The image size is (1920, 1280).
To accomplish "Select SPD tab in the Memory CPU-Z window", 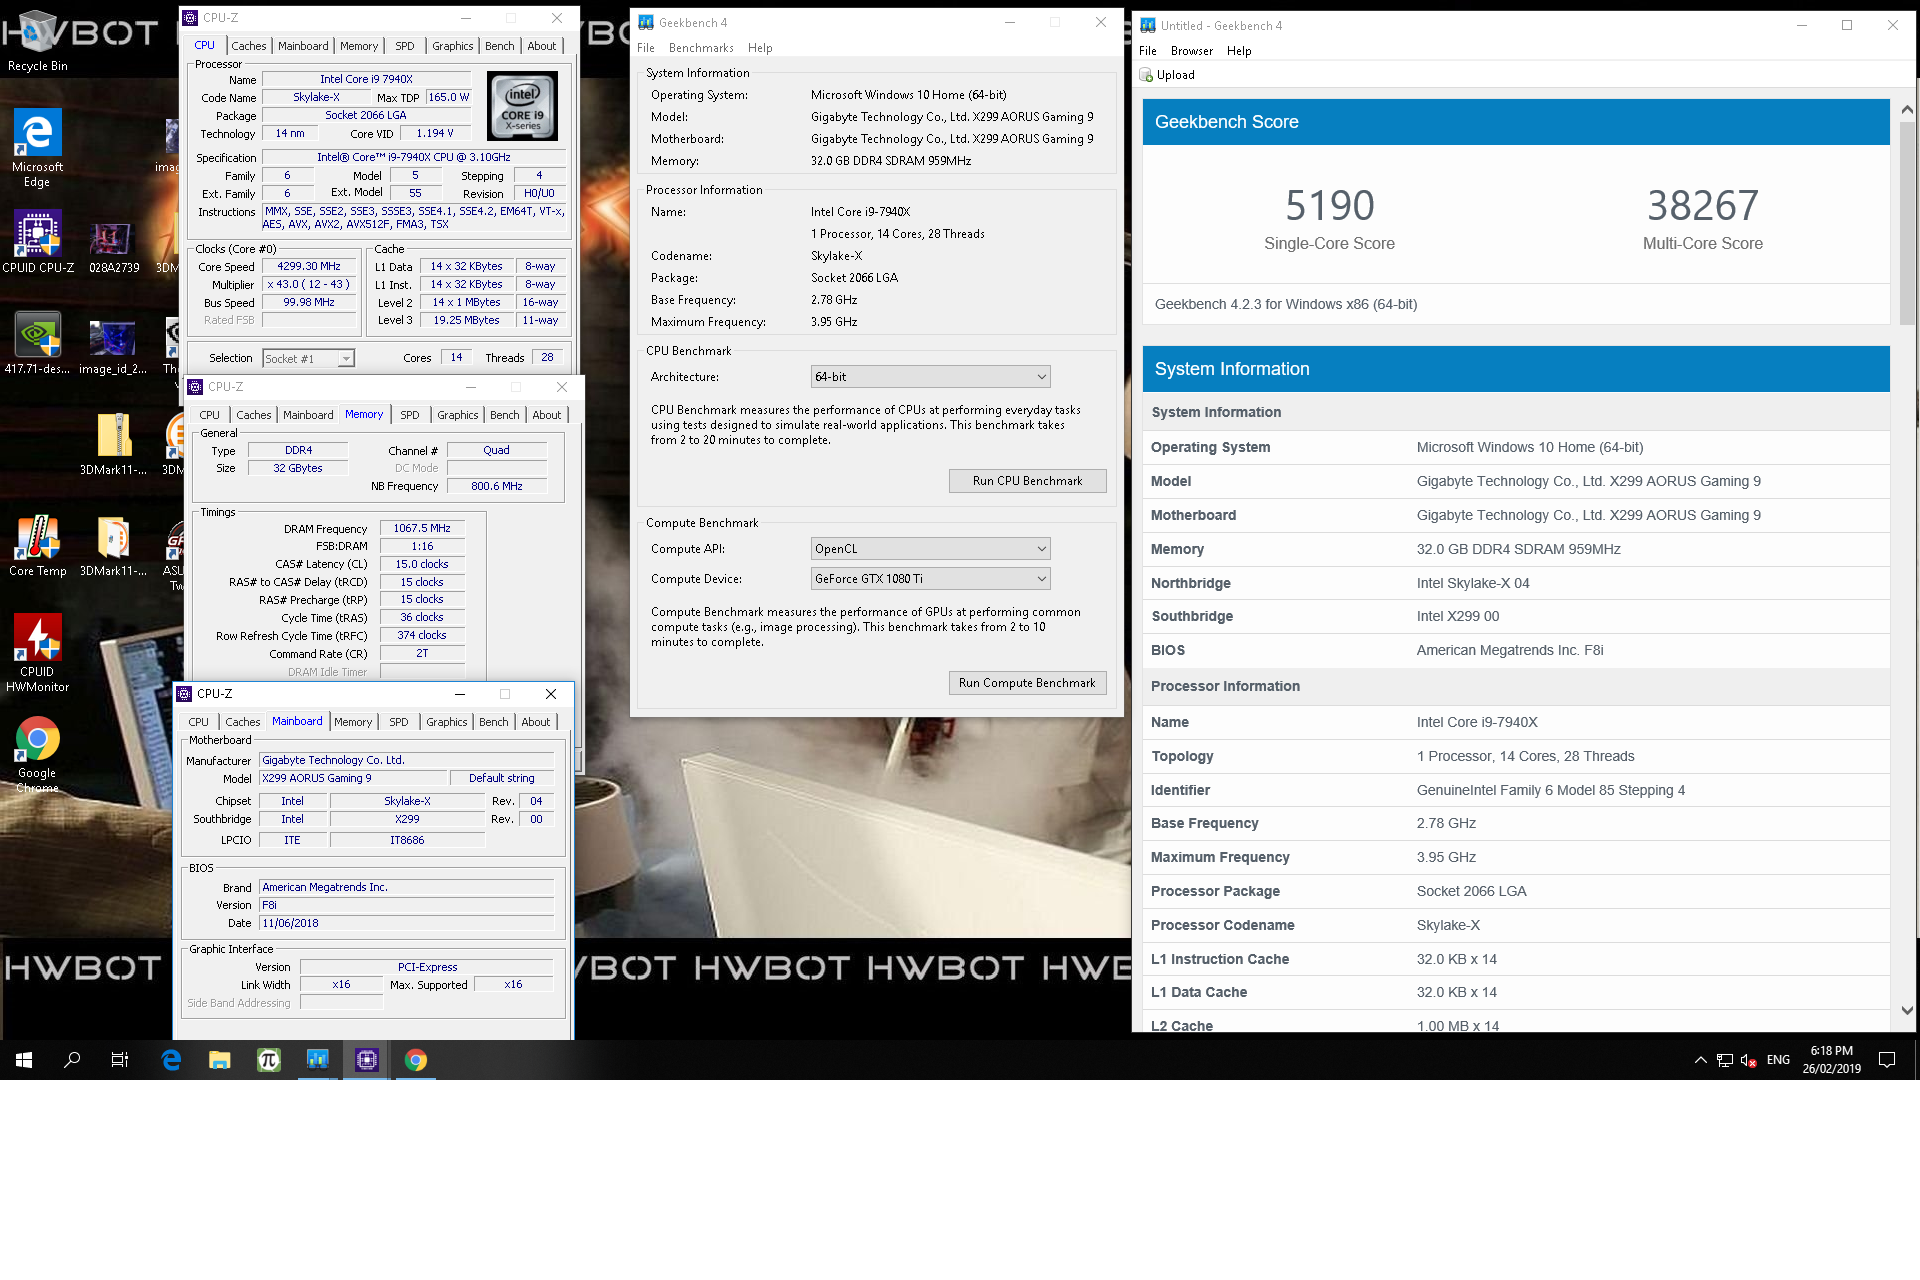I will click(410, 415).
